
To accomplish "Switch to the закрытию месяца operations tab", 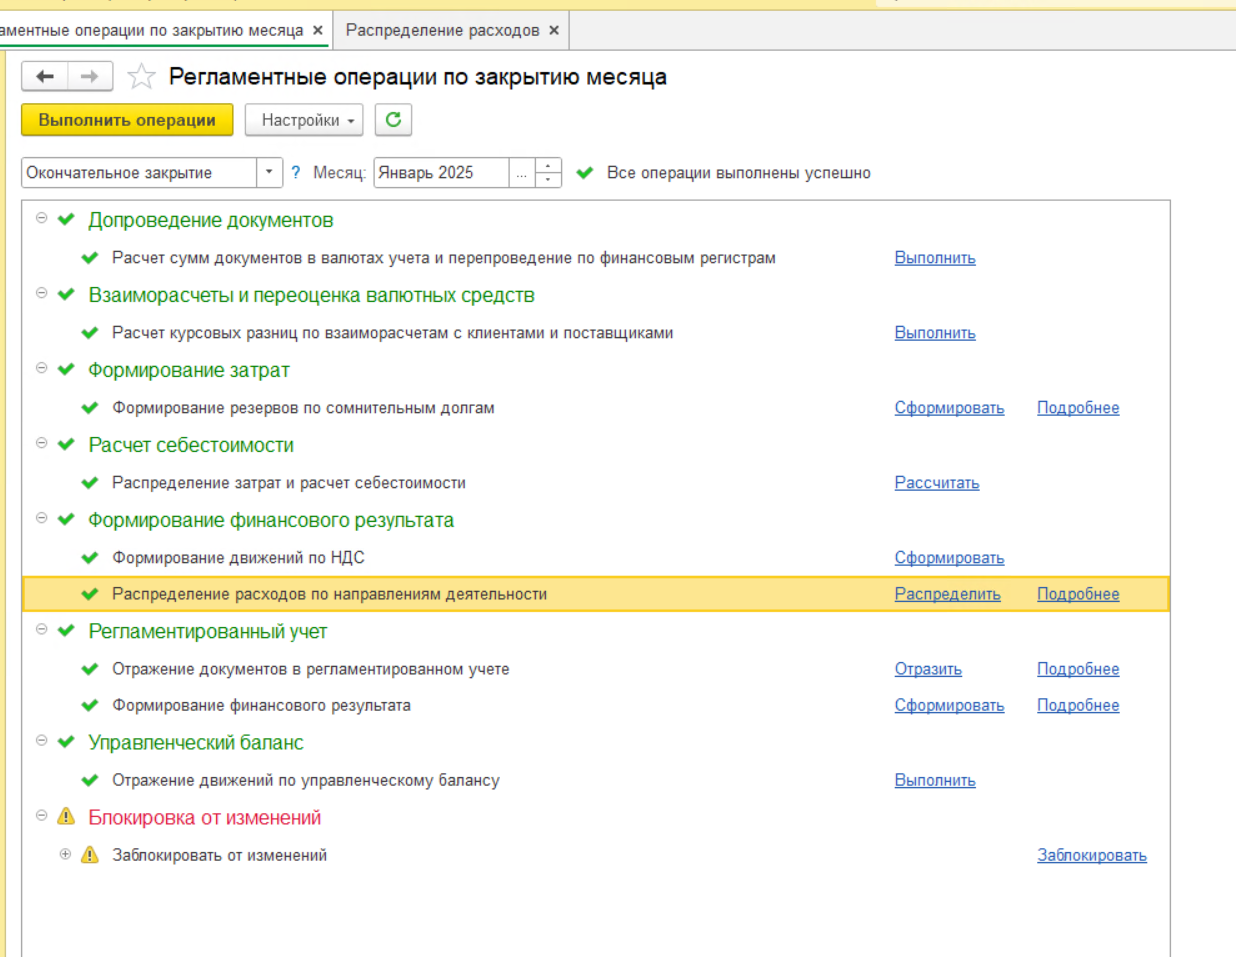I will [150, 30].
